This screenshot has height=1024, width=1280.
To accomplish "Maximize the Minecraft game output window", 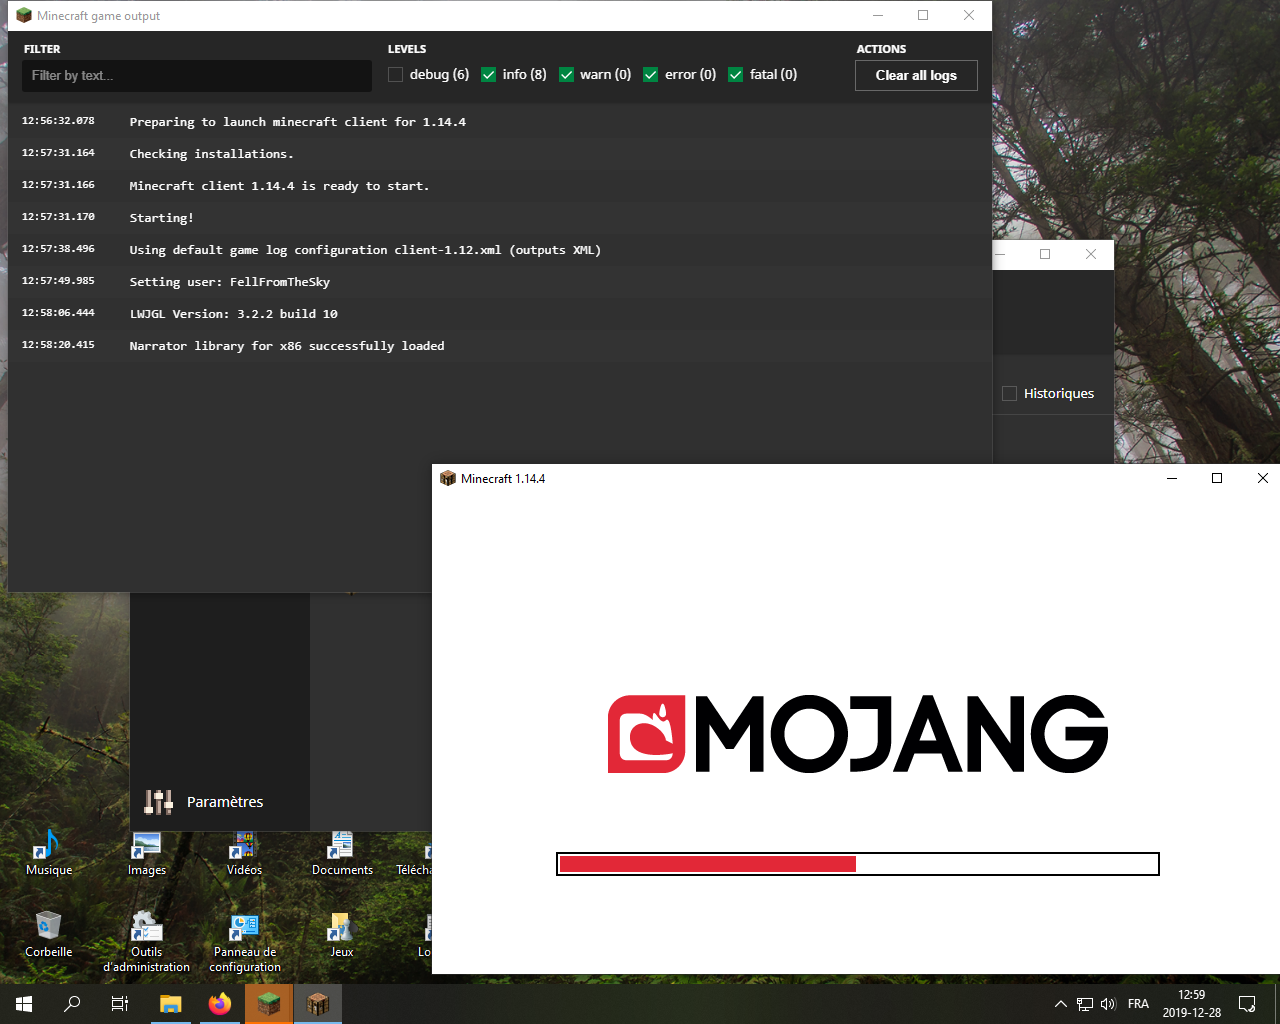I will tap(923, 15).
